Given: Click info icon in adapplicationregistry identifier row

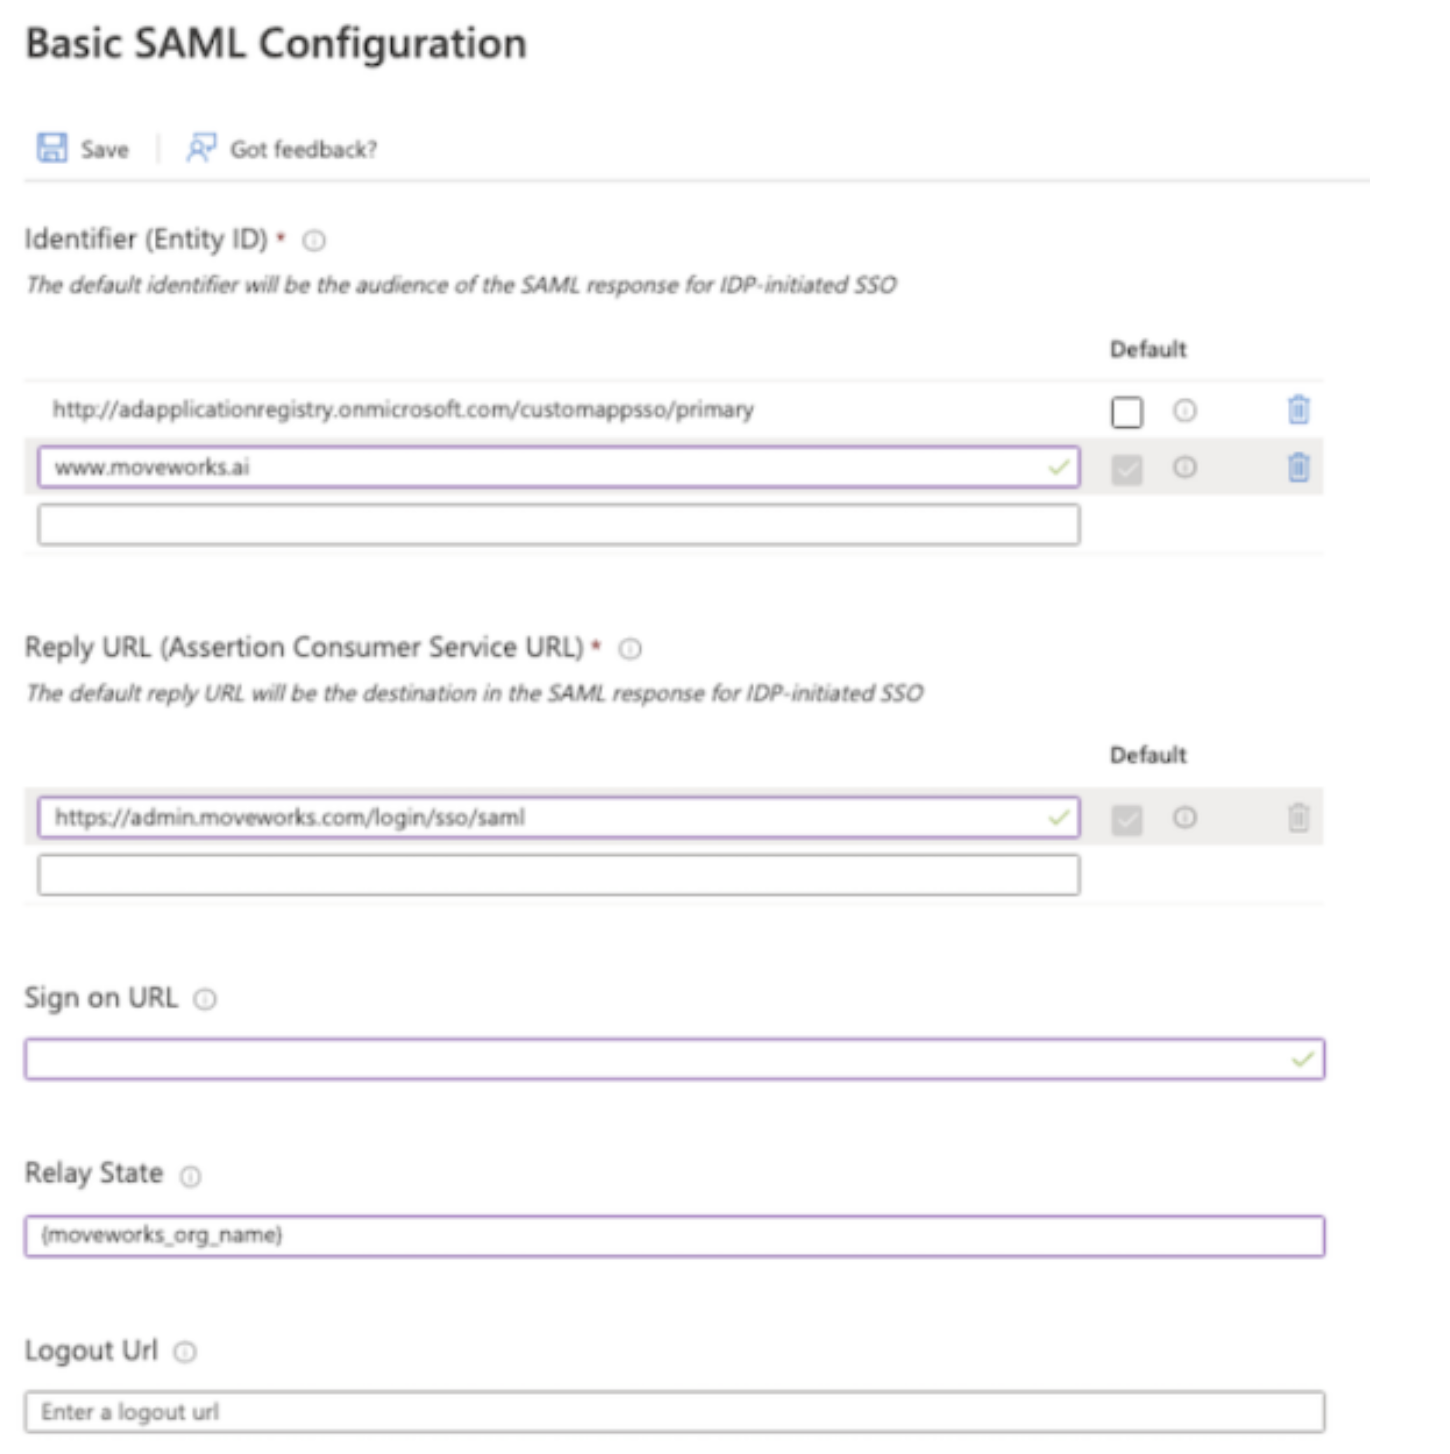Looking at the screenshot, I should tap(1185, 410).
